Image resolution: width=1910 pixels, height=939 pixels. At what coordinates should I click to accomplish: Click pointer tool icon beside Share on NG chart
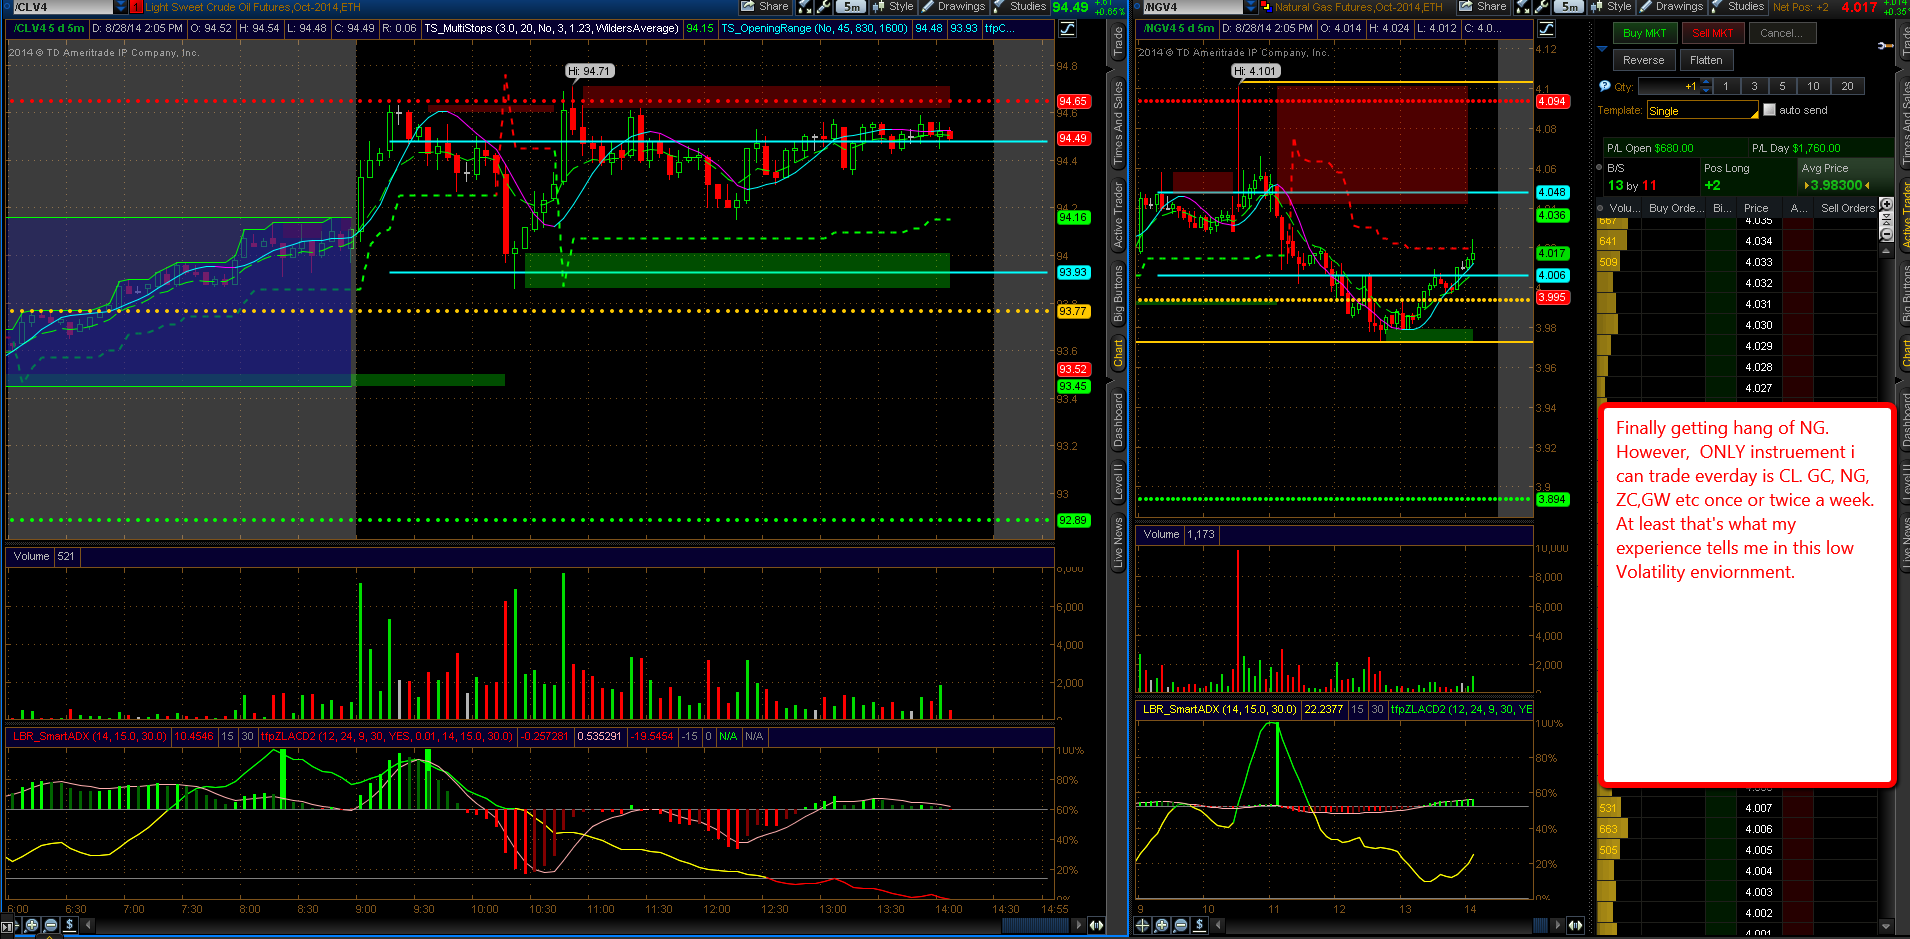[1523, 6]
